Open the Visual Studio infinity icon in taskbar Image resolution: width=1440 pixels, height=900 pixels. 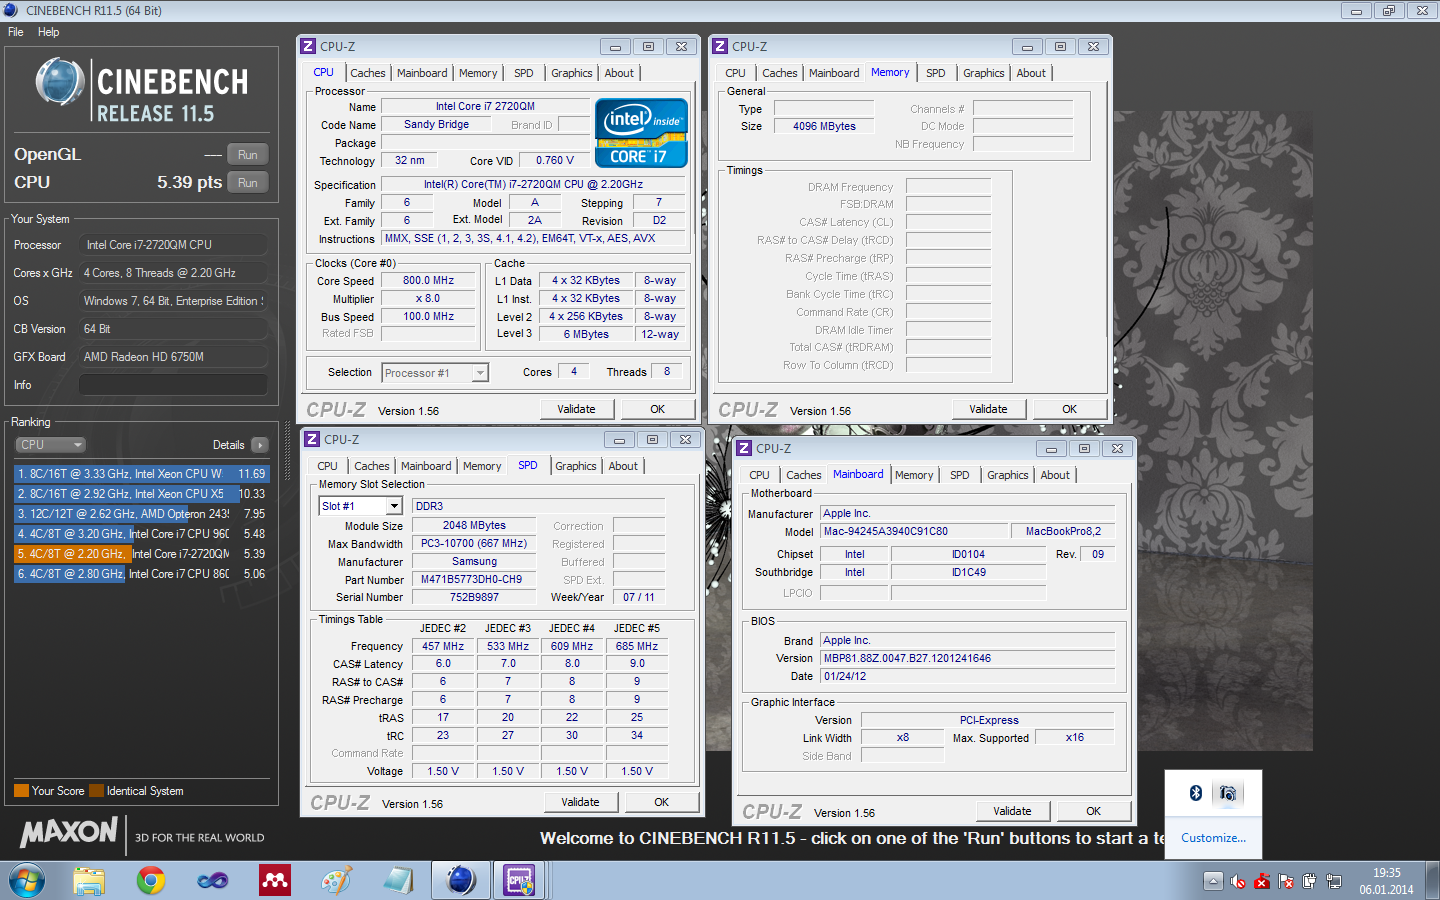(213, 881)
